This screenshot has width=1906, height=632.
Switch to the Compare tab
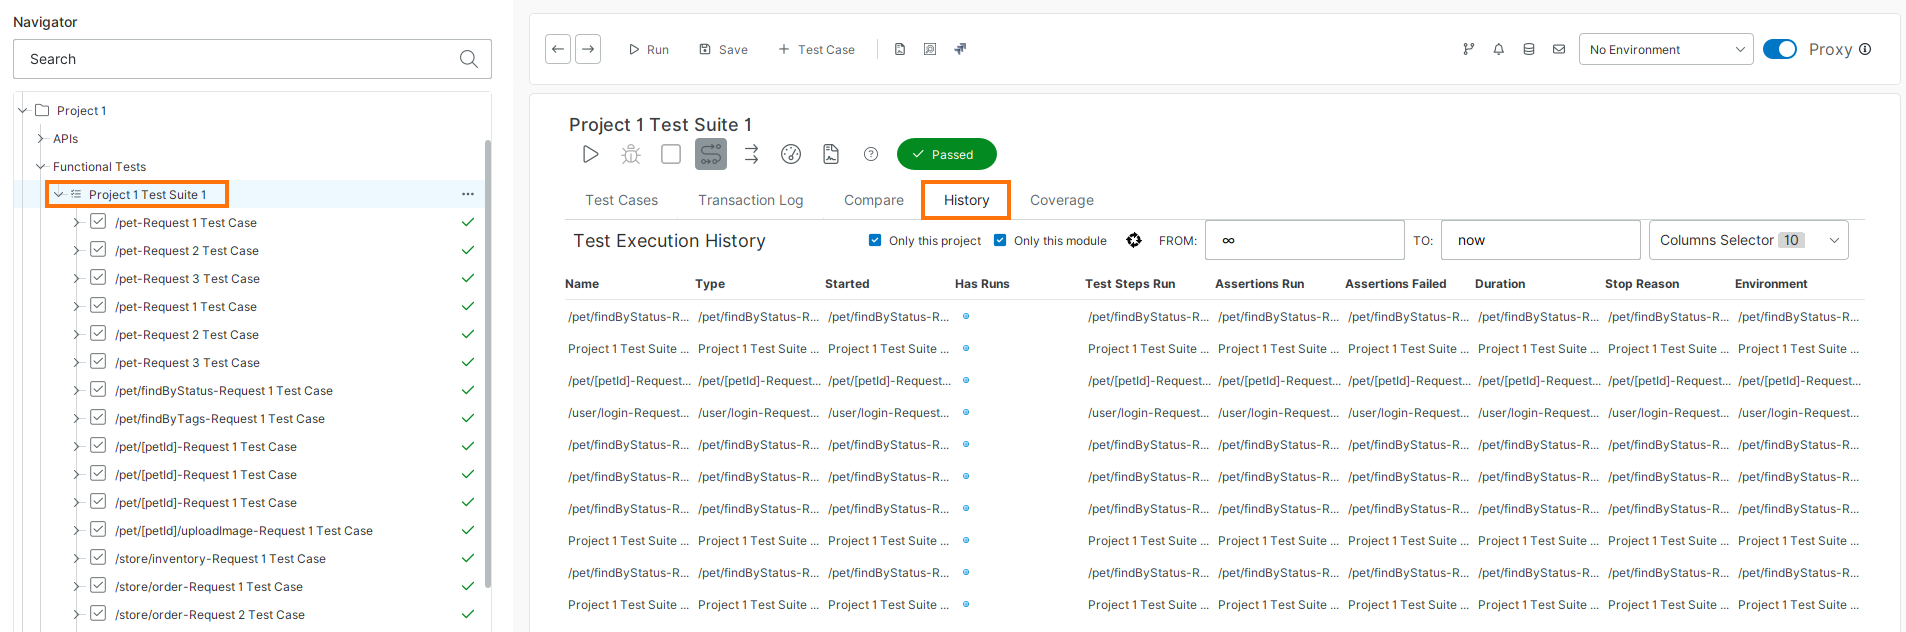click(874, 200)
